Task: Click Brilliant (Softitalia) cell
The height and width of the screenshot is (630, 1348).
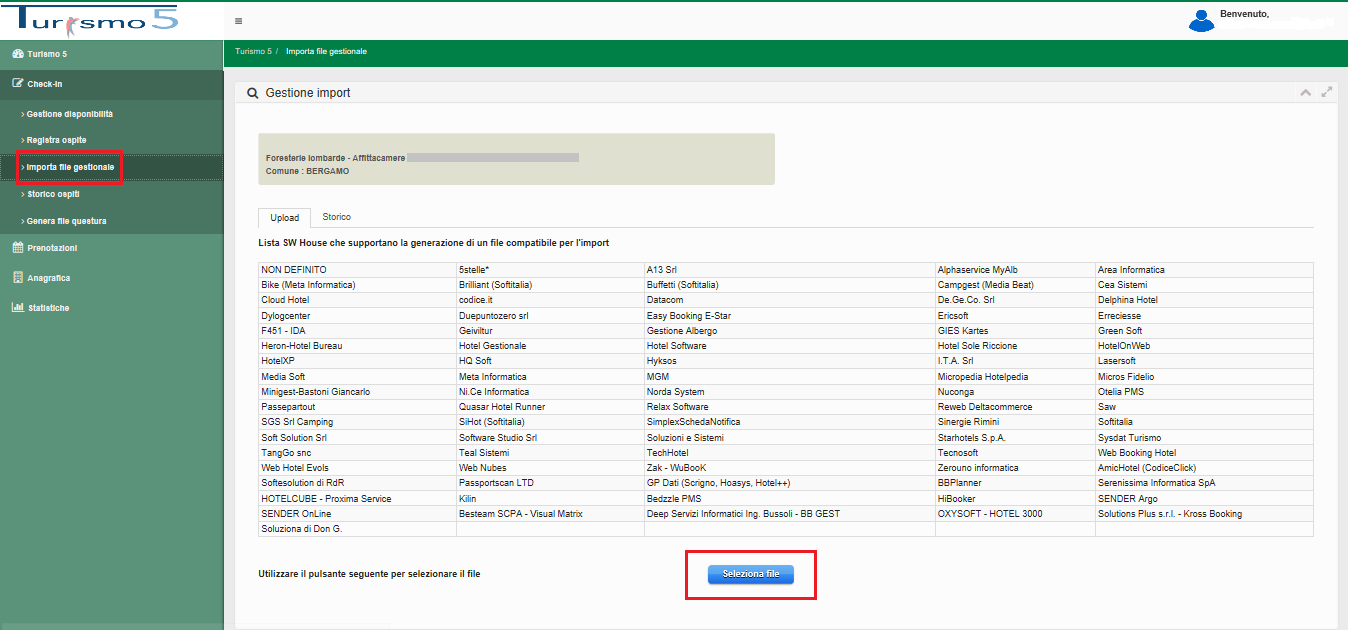Action: click(x=550, y=285)
